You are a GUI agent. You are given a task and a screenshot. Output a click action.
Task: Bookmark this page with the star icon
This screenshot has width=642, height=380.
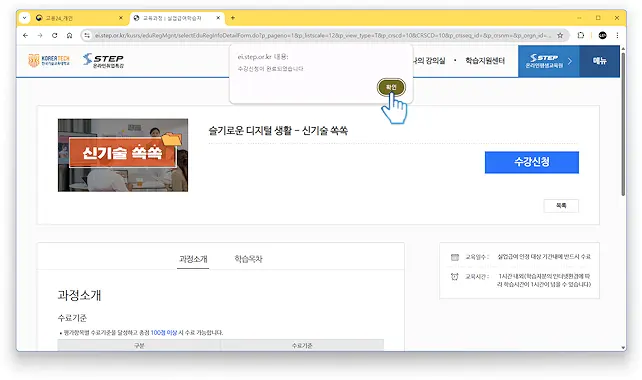(560, 36)
